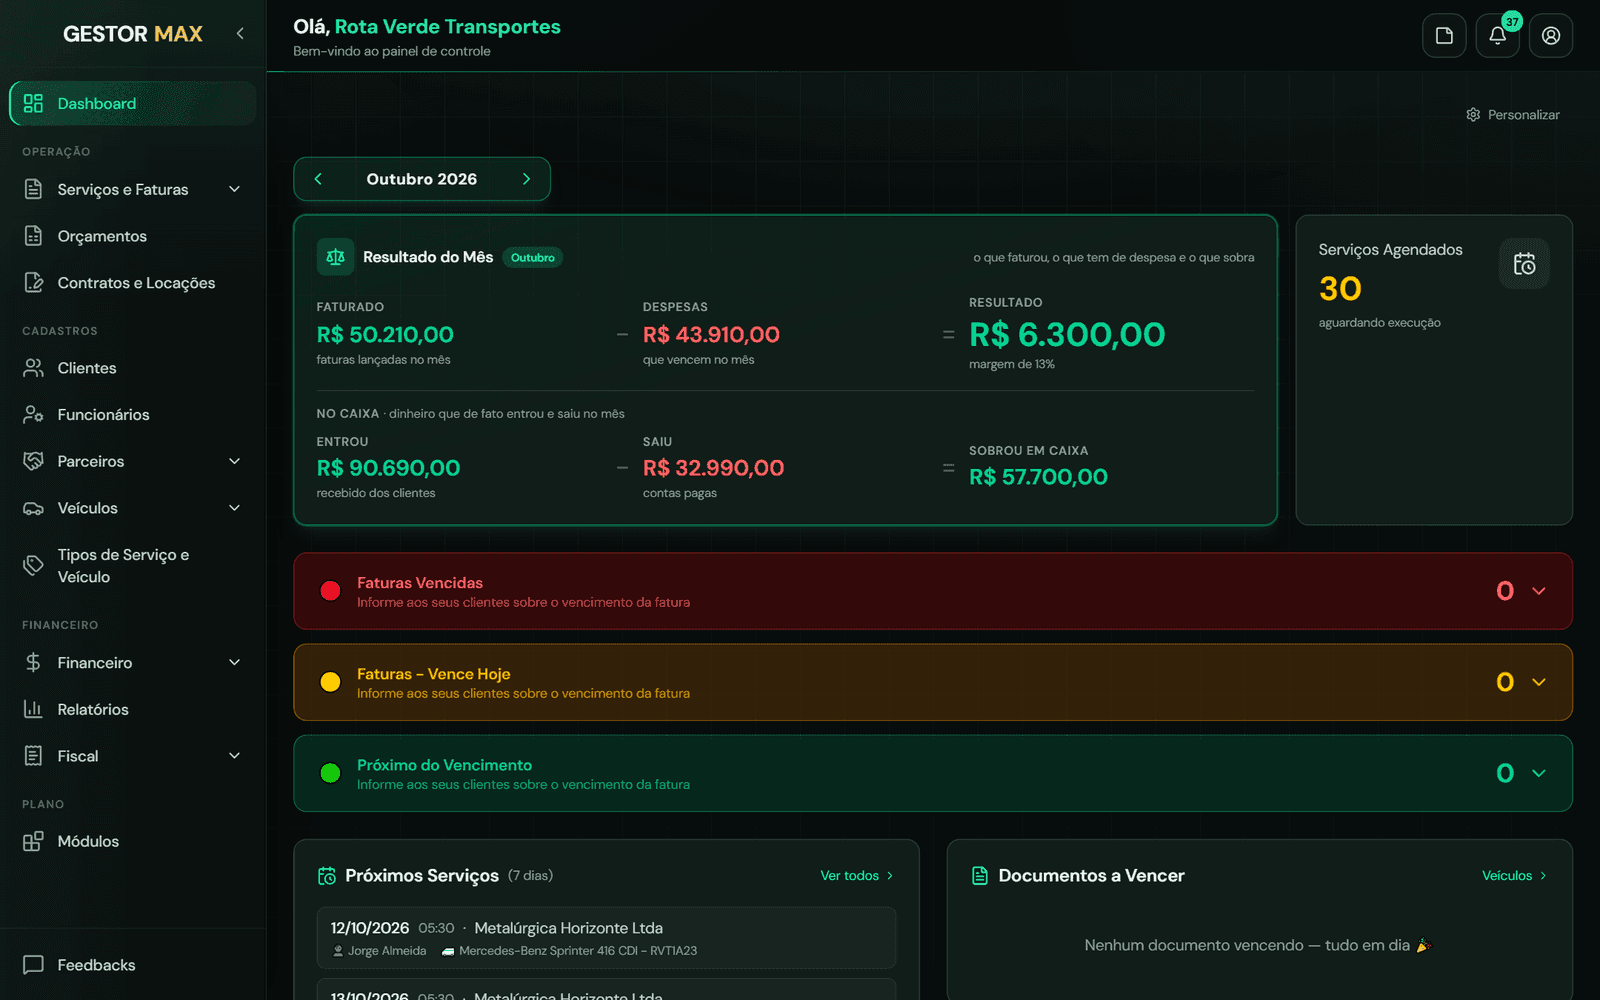
Task: Expand the Faturas Vencidas panel
Action: (x=1539, y=591)
